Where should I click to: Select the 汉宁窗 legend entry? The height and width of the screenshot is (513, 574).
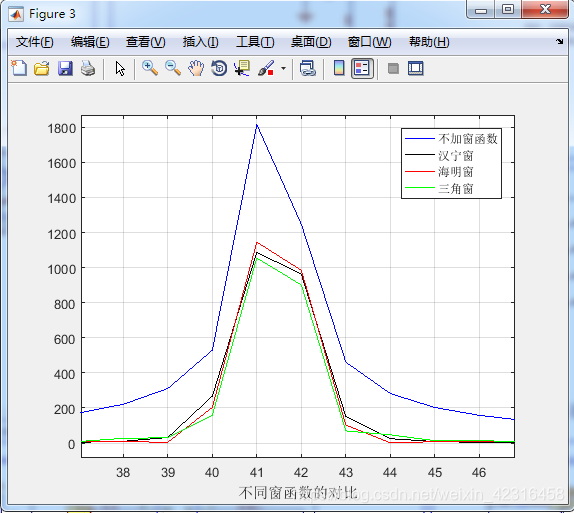click(x=456, y=156)
